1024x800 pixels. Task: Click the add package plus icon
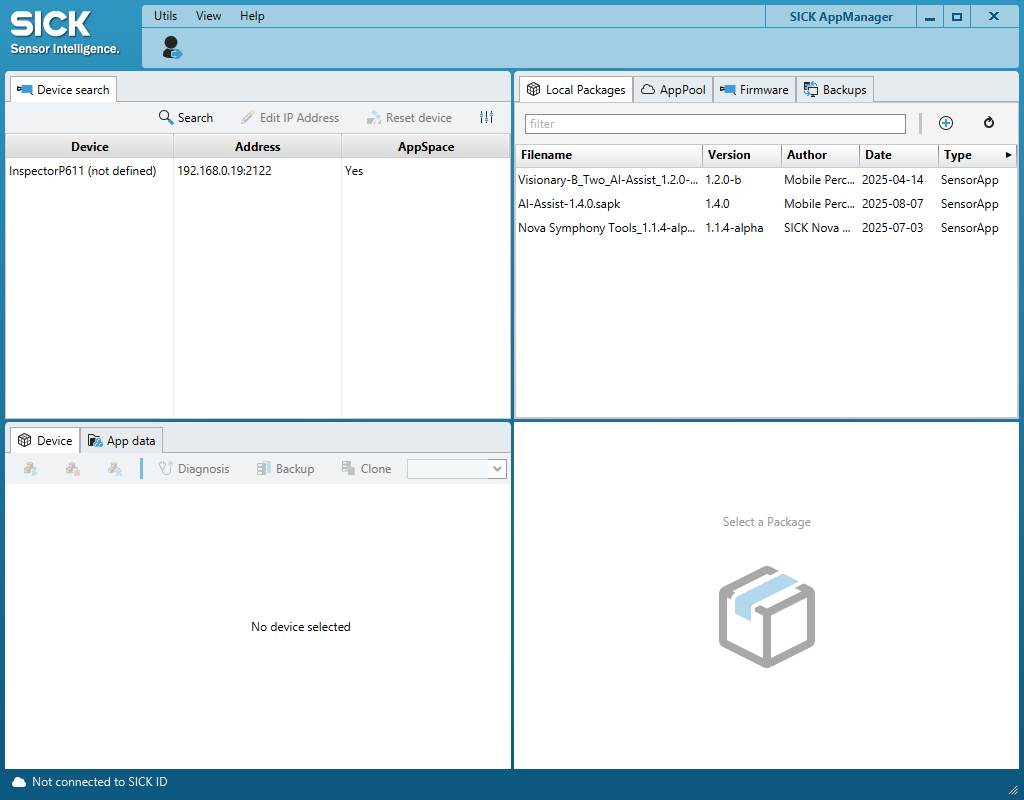[945, 123]
